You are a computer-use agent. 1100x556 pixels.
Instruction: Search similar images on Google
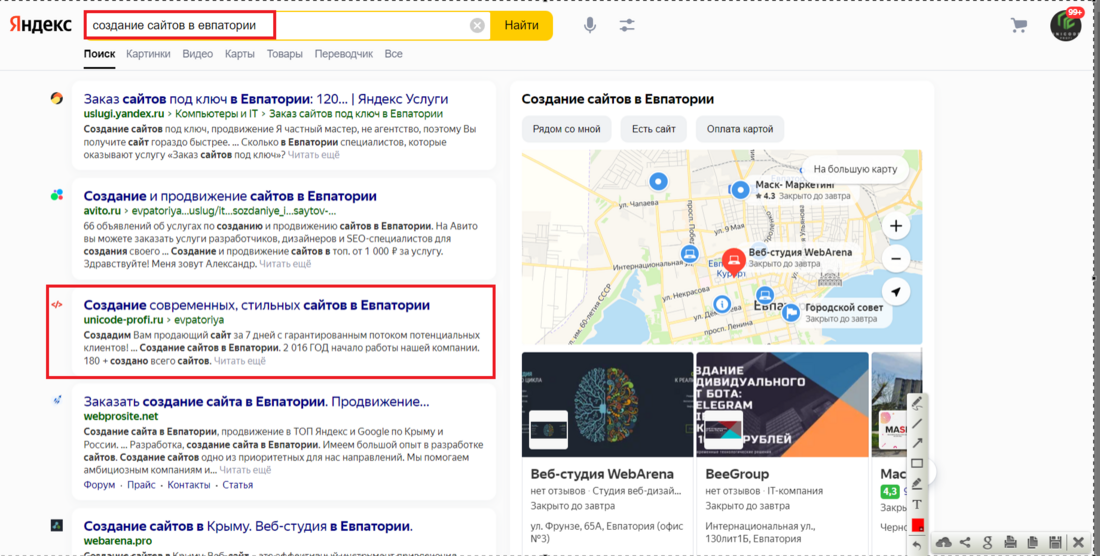[988, 542]
